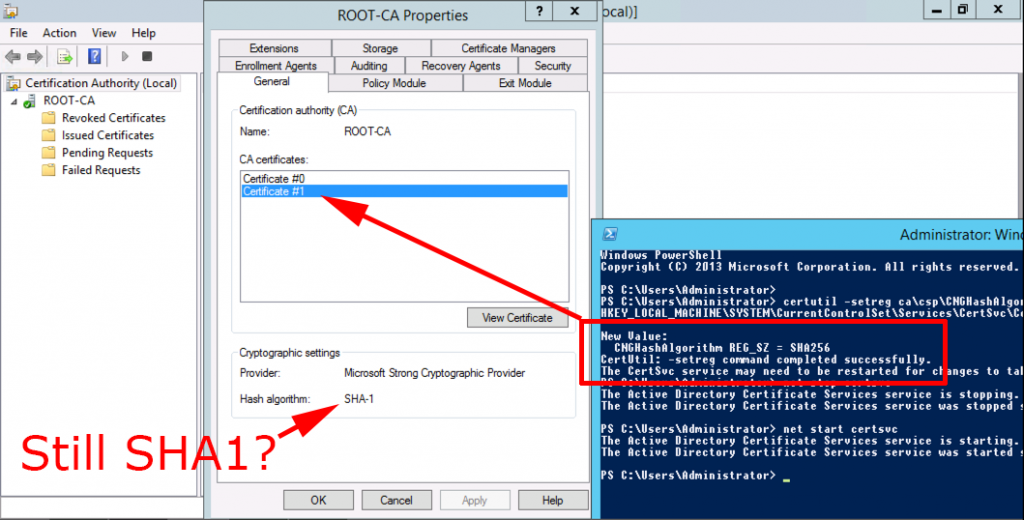Click the Stop Service square icon
The height and width of the screenshot is (520, 1024).
click(x=147, y=57)
